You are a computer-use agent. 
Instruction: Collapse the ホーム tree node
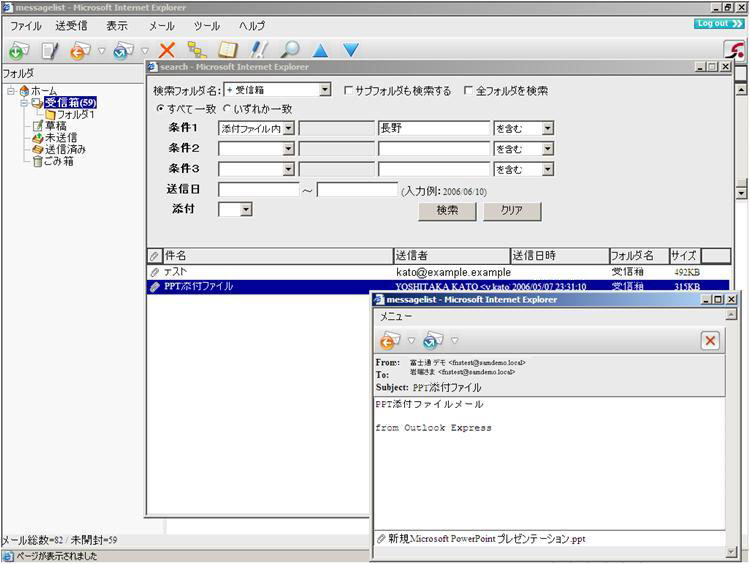(11, 90)
